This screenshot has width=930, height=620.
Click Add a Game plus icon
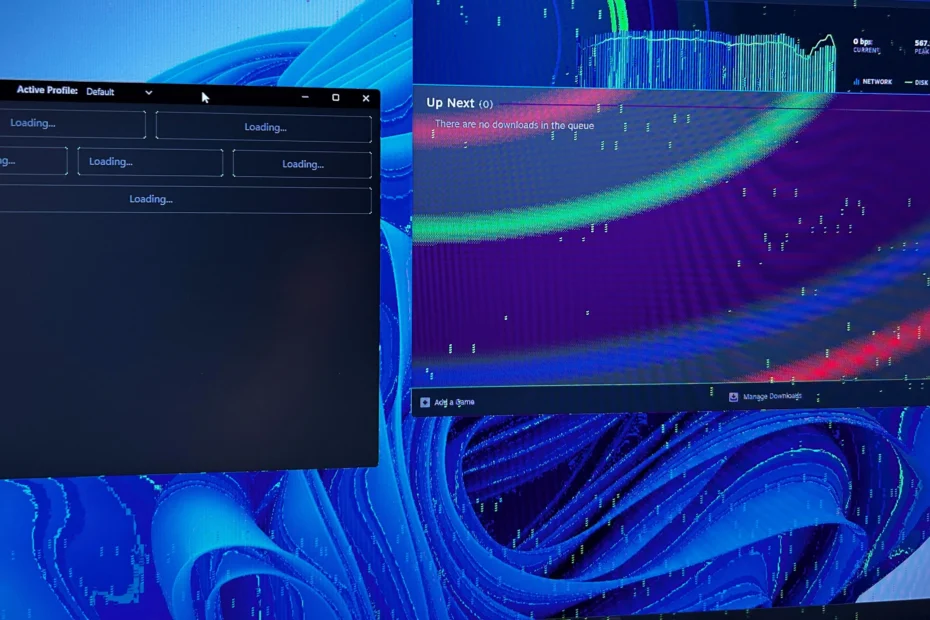click(x=425, y=402)
